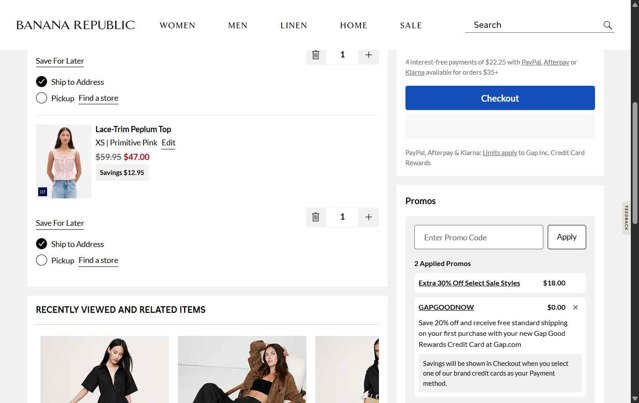
Task: Increase quantity of the first cart item
Action: click(x=368, y=55)
